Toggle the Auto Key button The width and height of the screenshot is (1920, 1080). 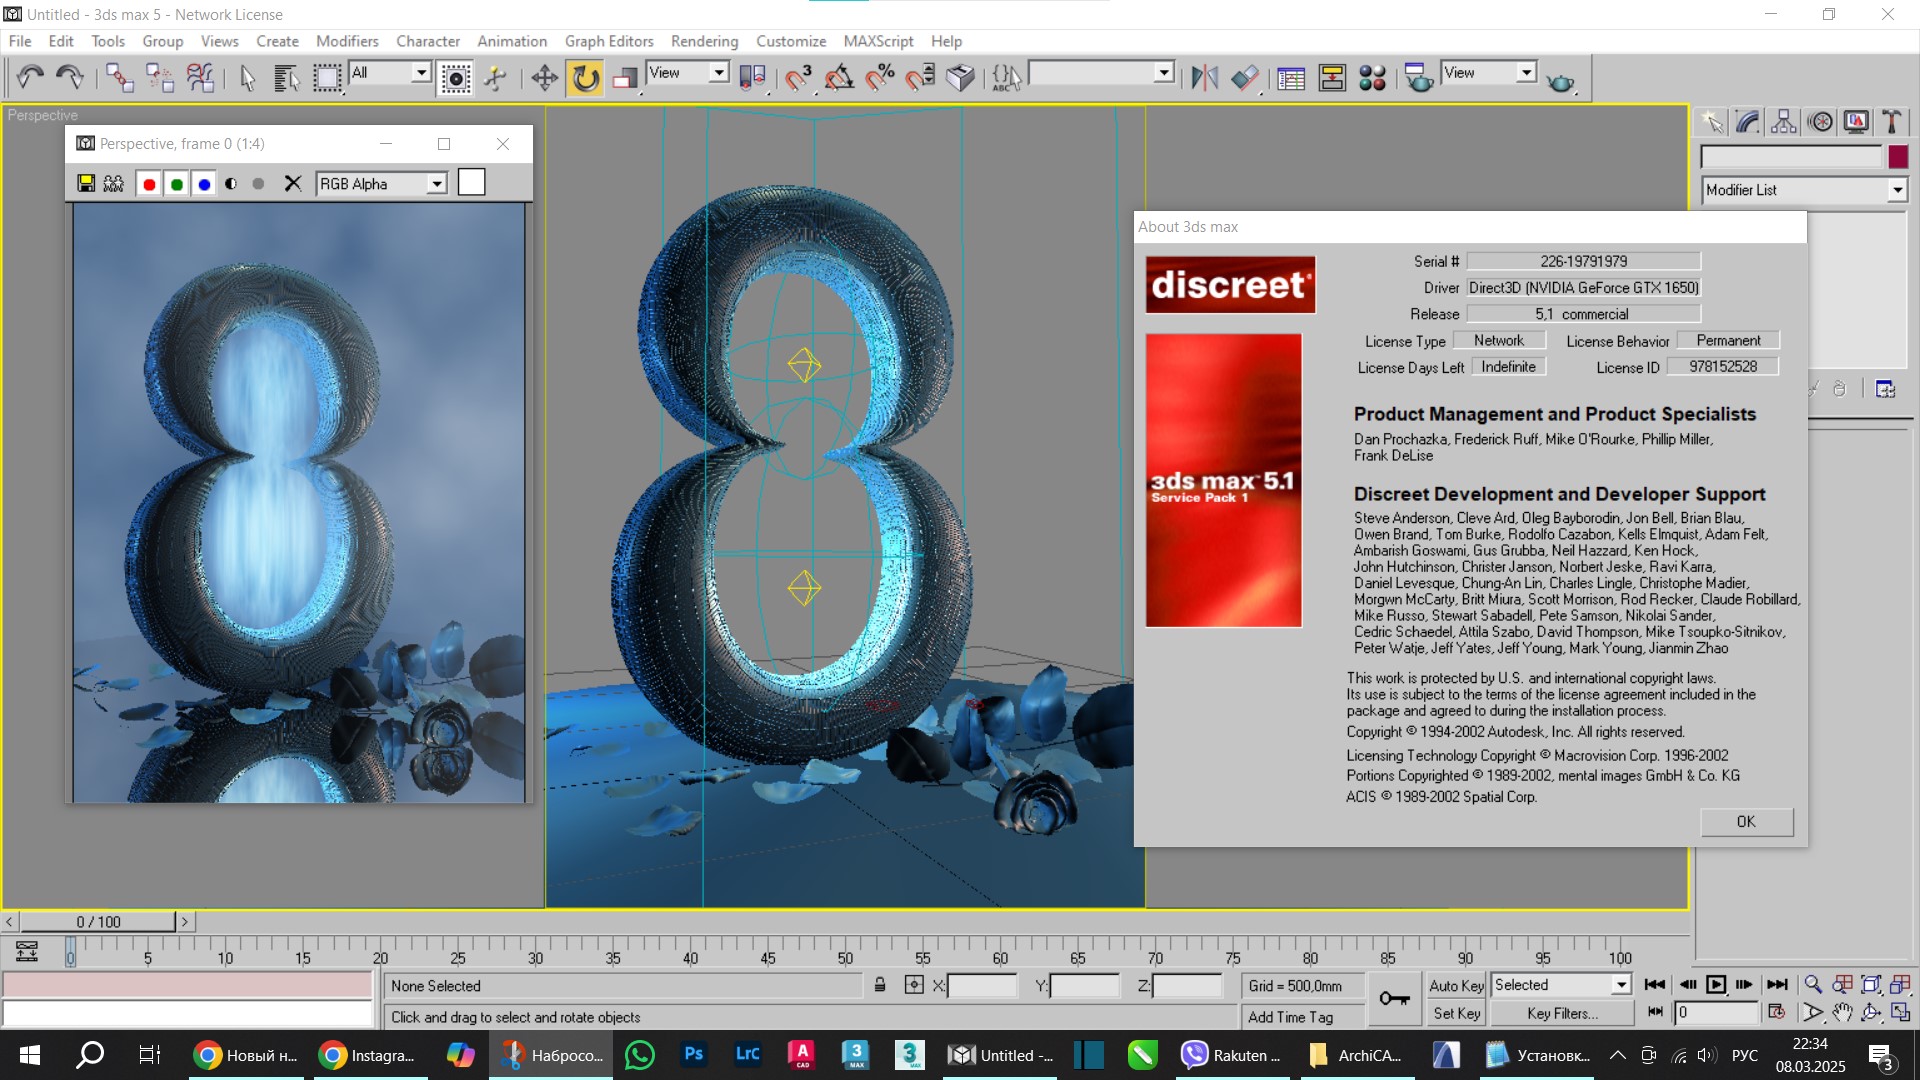pyautogui.click(x=1455, y=985)
